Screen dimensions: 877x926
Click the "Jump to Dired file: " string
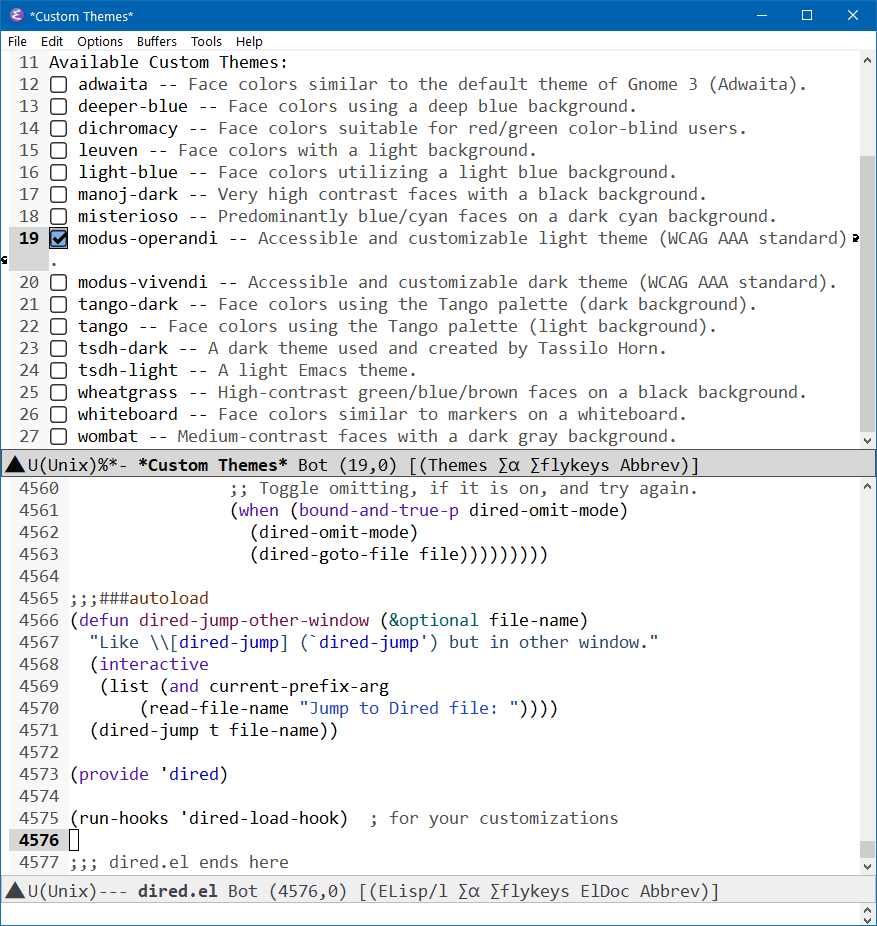[409, 708]
